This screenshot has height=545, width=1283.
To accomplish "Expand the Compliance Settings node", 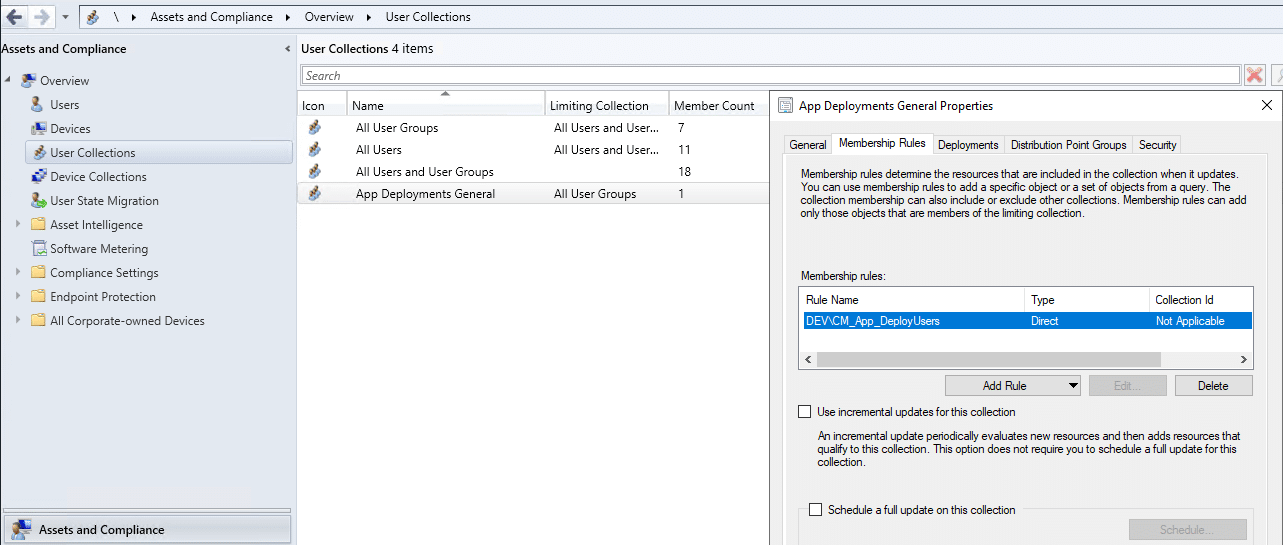I will tap(18, 273).
